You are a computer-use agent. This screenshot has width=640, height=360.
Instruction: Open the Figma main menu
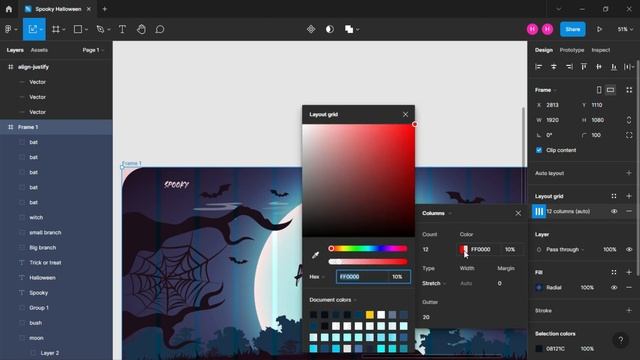pyautogui.click(x=11, y=29)
